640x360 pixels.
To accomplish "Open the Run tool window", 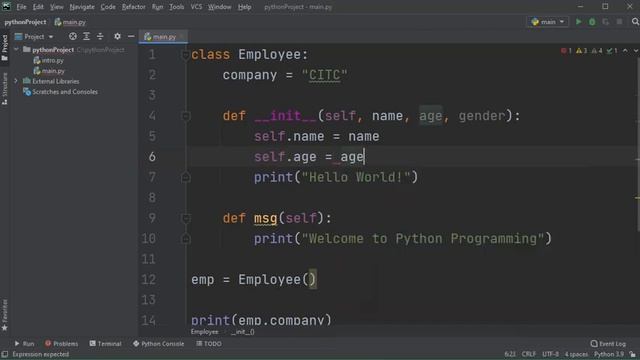I will tap(24, 344).
